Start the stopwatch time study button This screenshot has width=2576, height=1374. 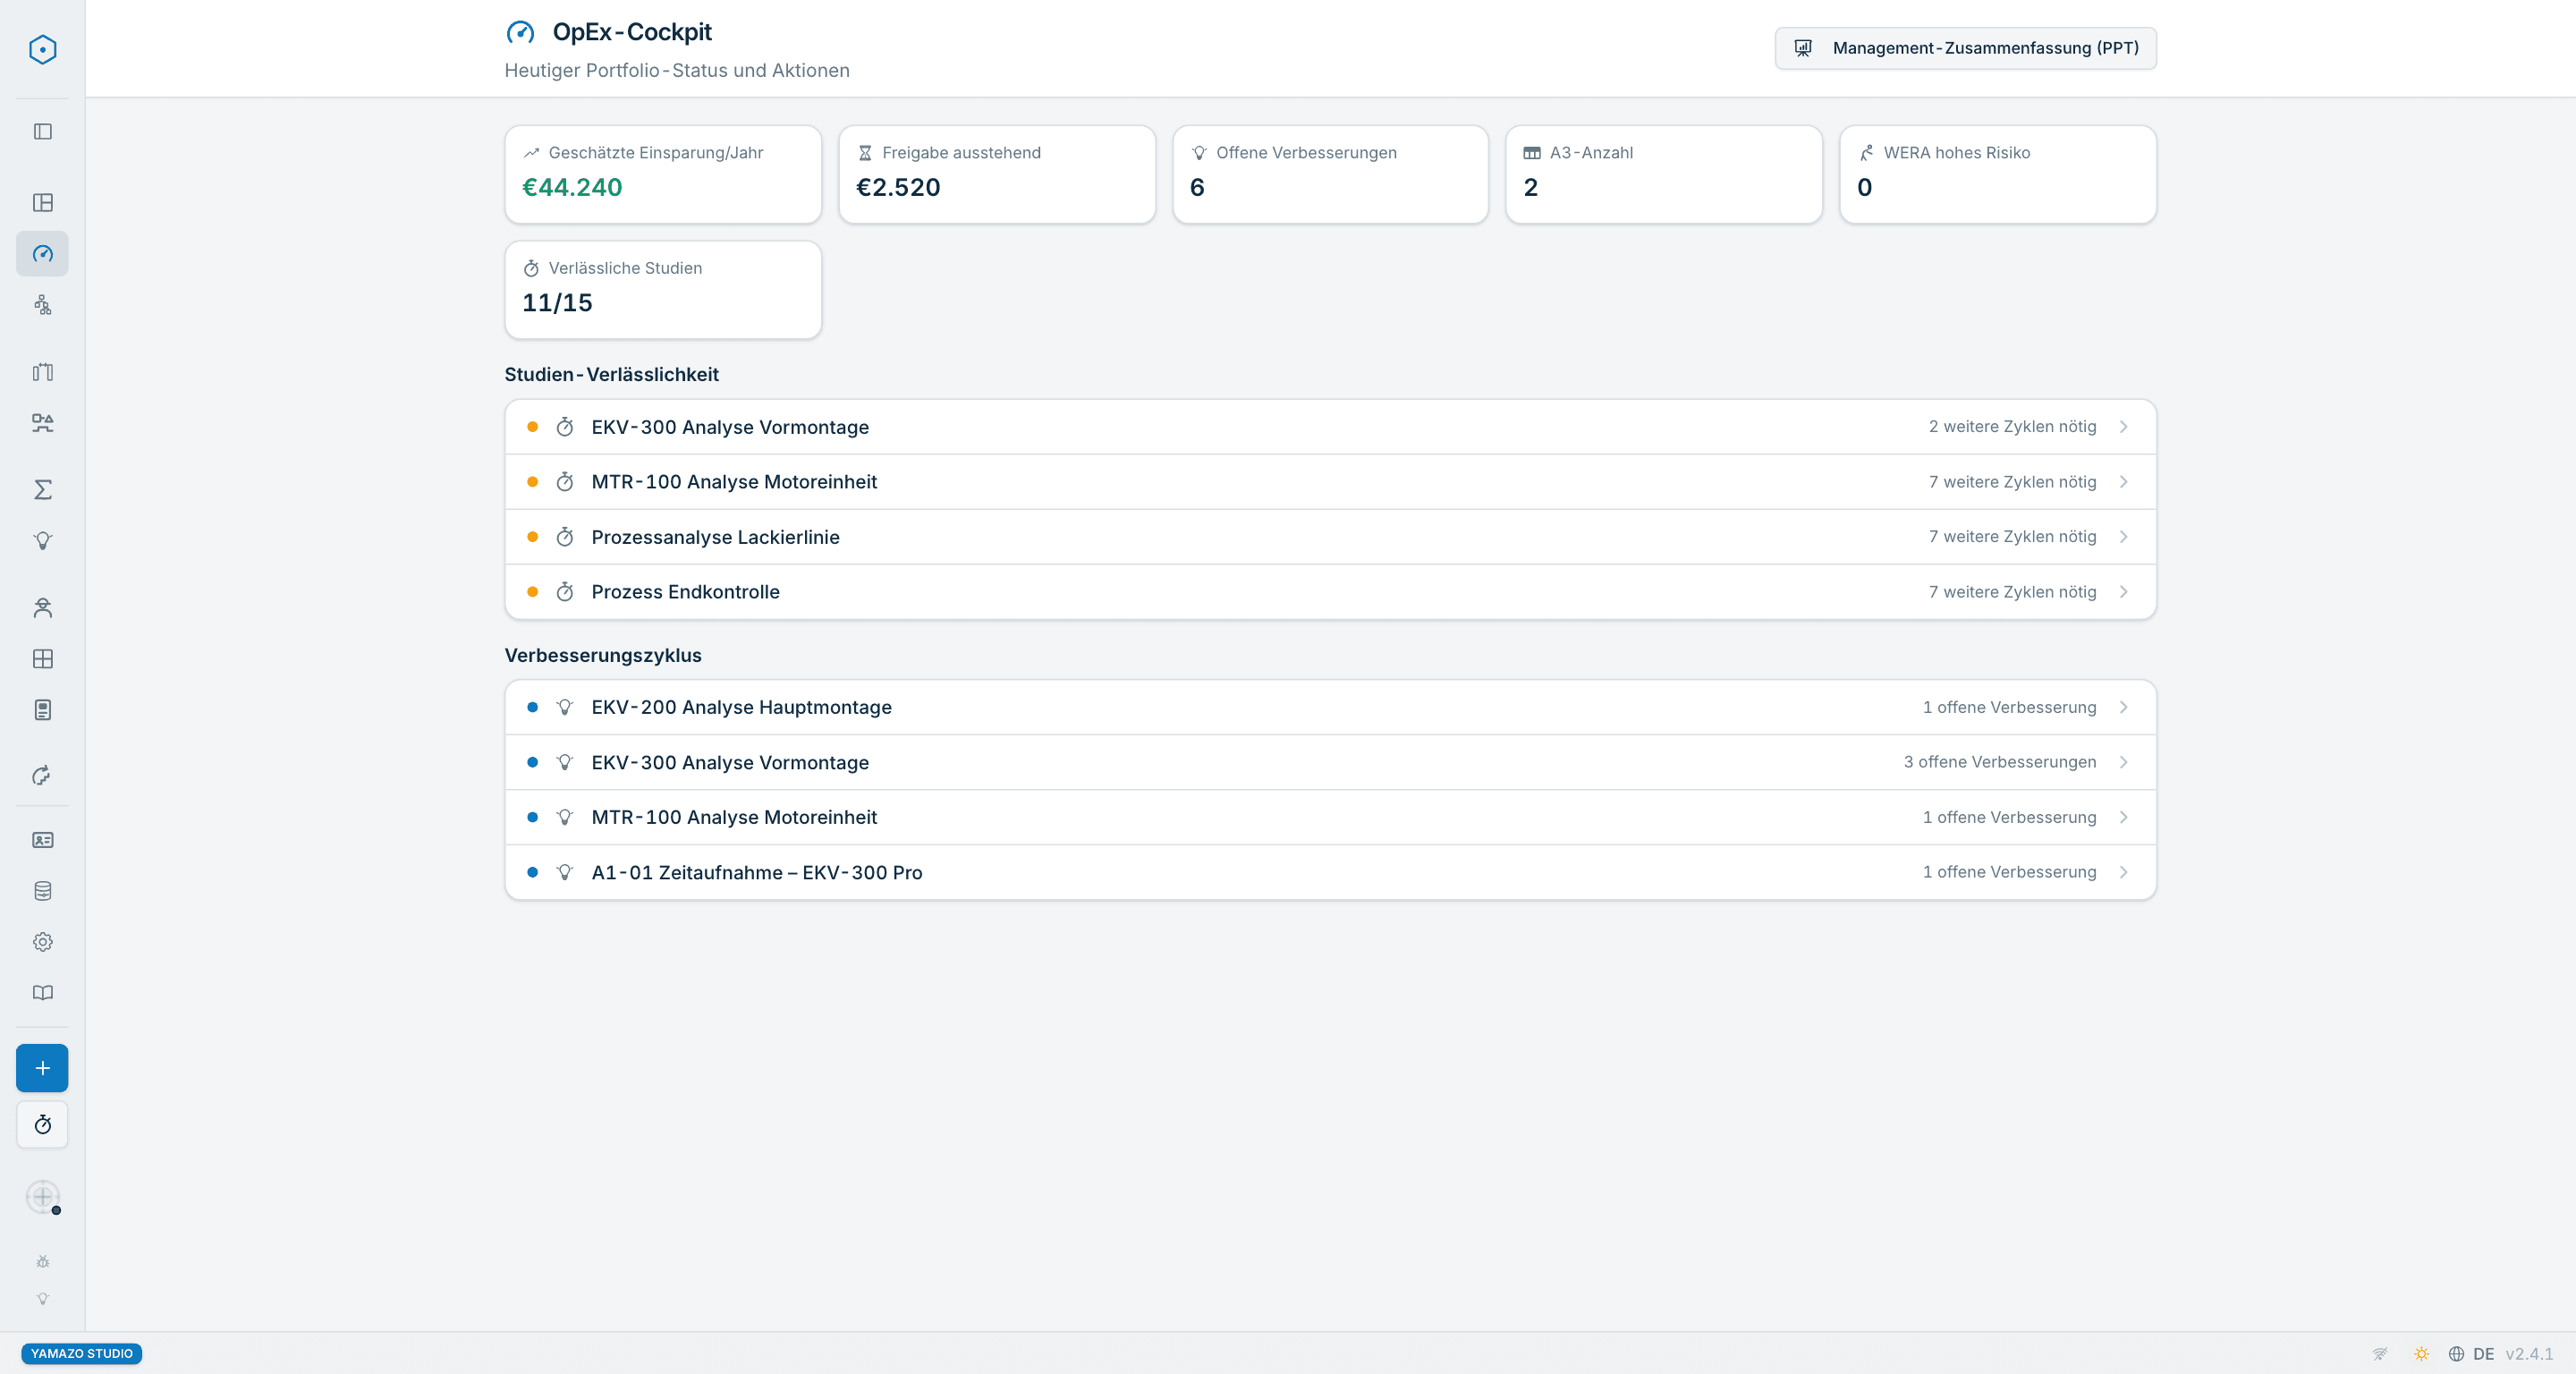pyautogui.click(x=42, y=1125)
